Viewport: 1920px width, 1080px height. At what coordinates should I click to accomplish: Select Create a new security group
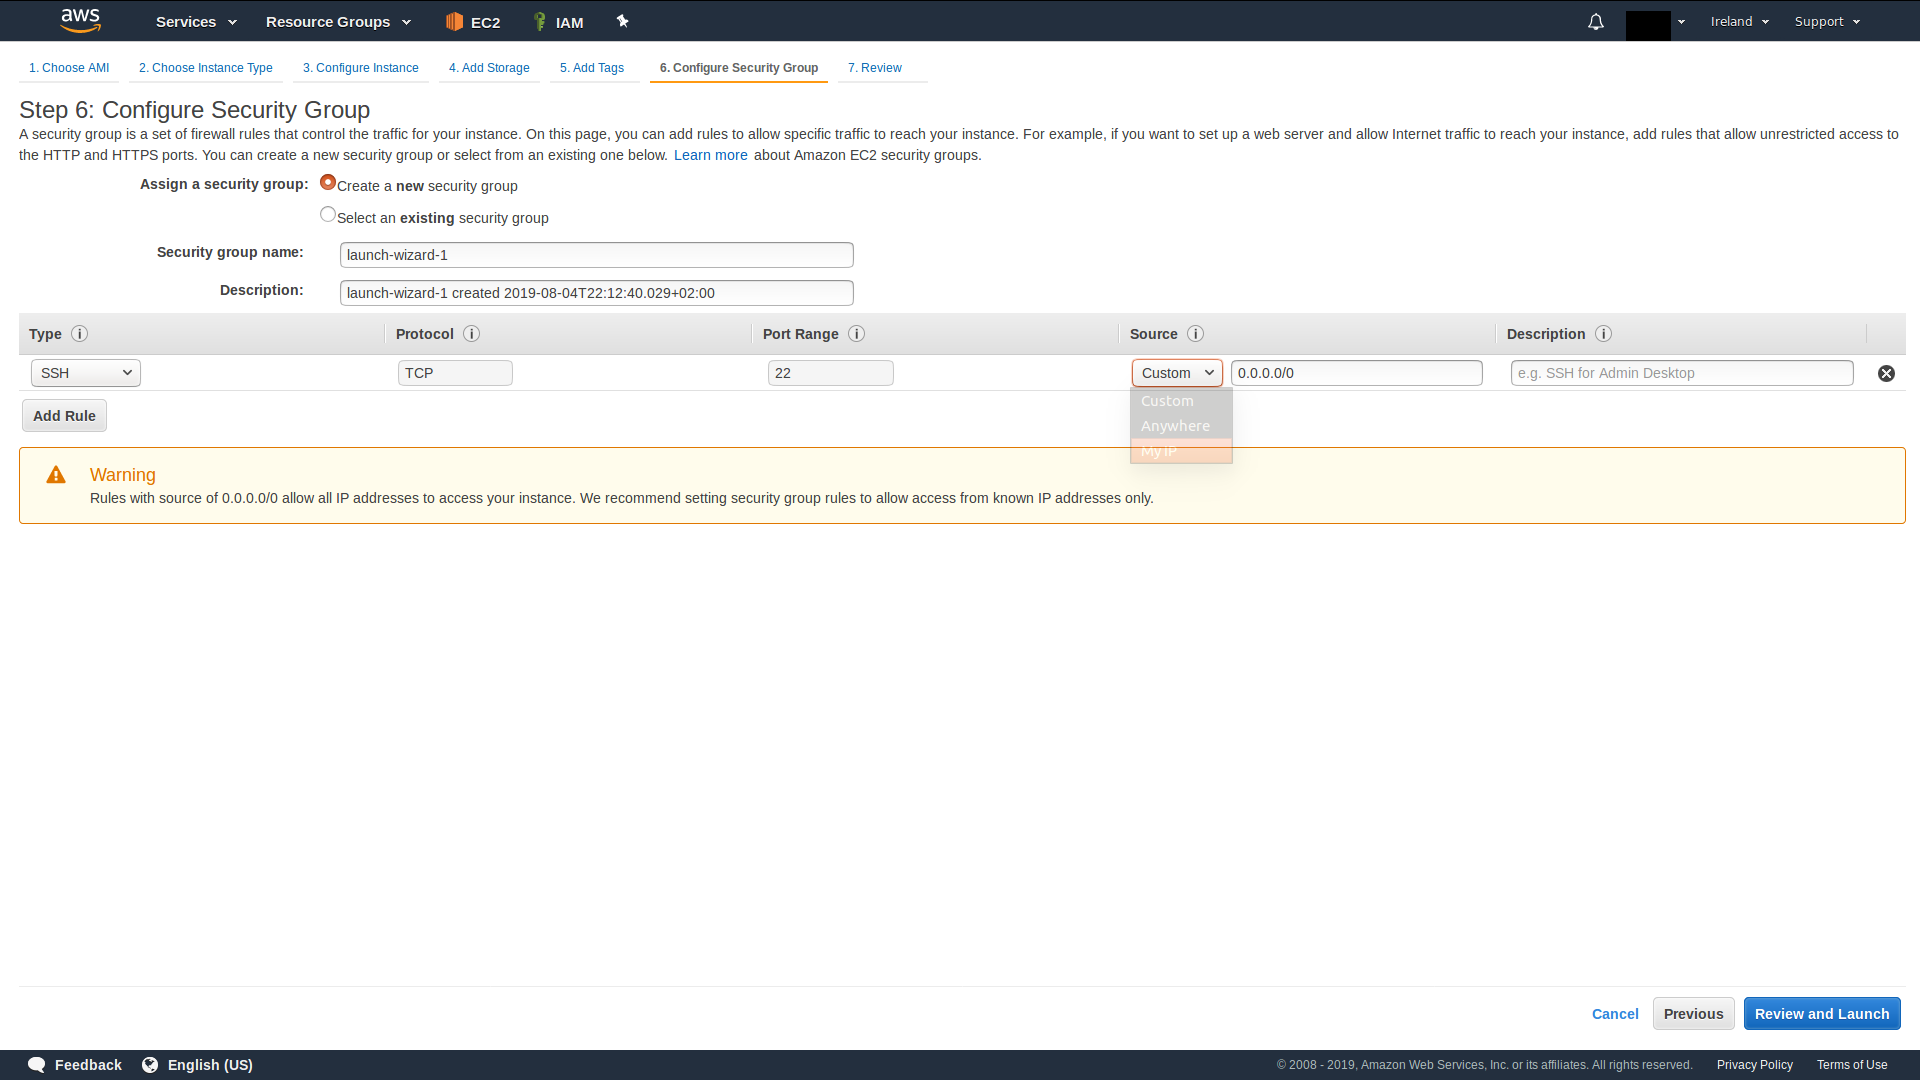point(328,182)
